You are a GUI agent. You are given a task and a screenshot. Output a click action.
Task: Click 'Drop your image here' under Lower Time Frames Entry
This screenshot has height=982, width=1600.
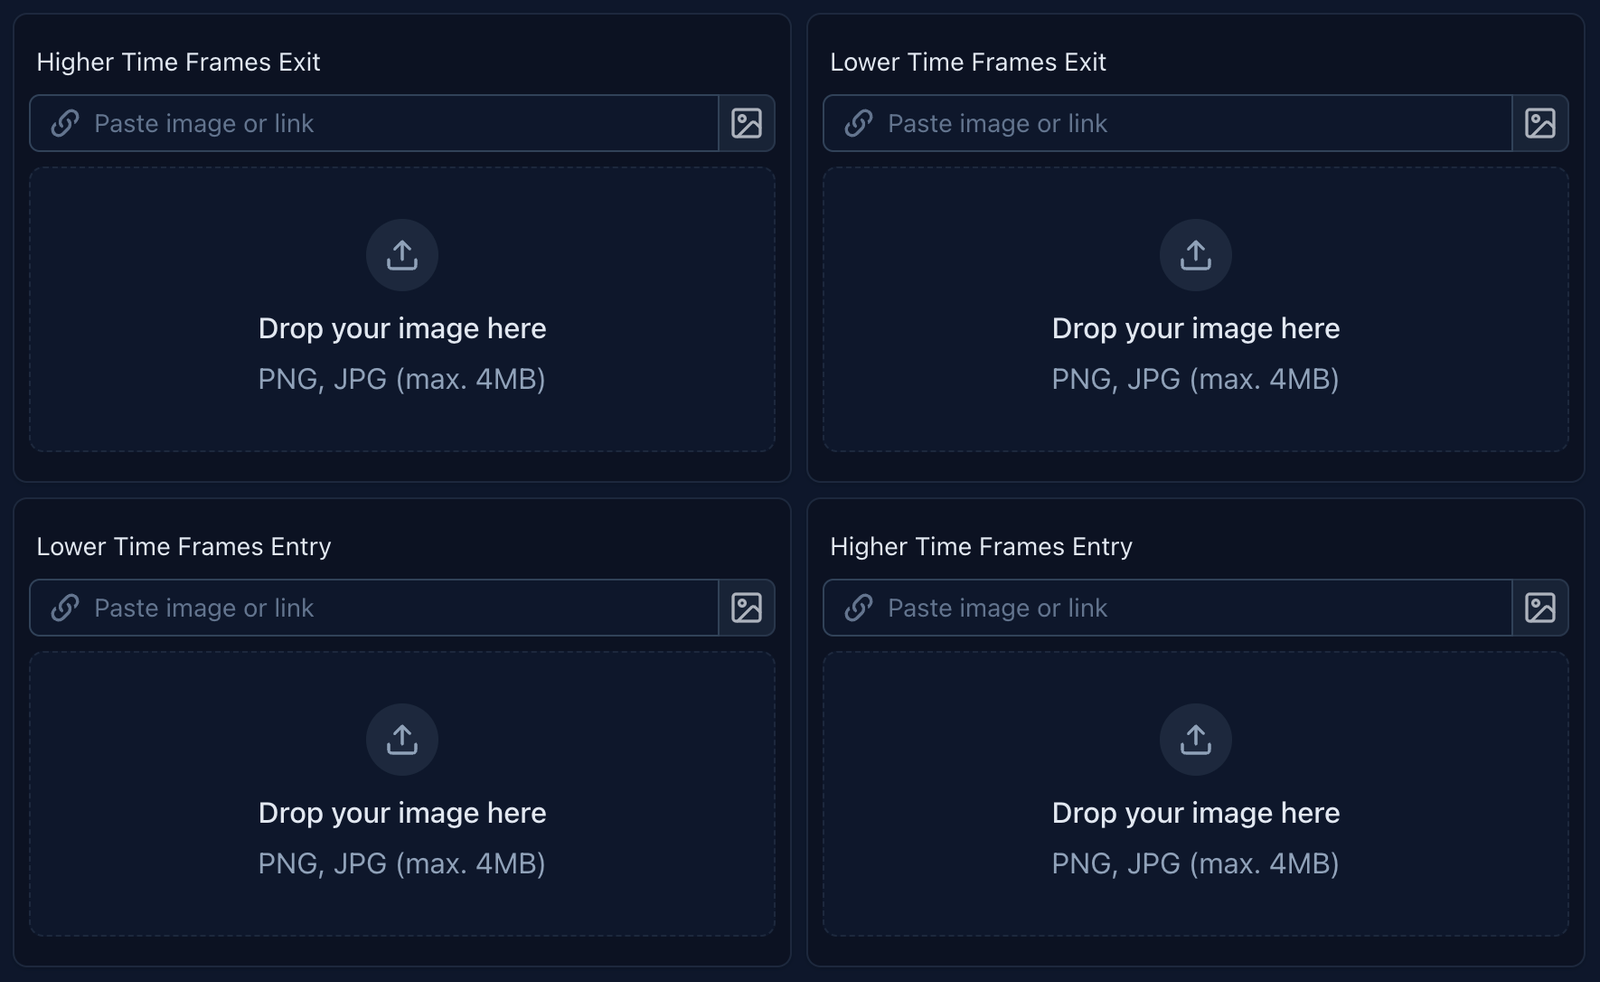(402, 813)
